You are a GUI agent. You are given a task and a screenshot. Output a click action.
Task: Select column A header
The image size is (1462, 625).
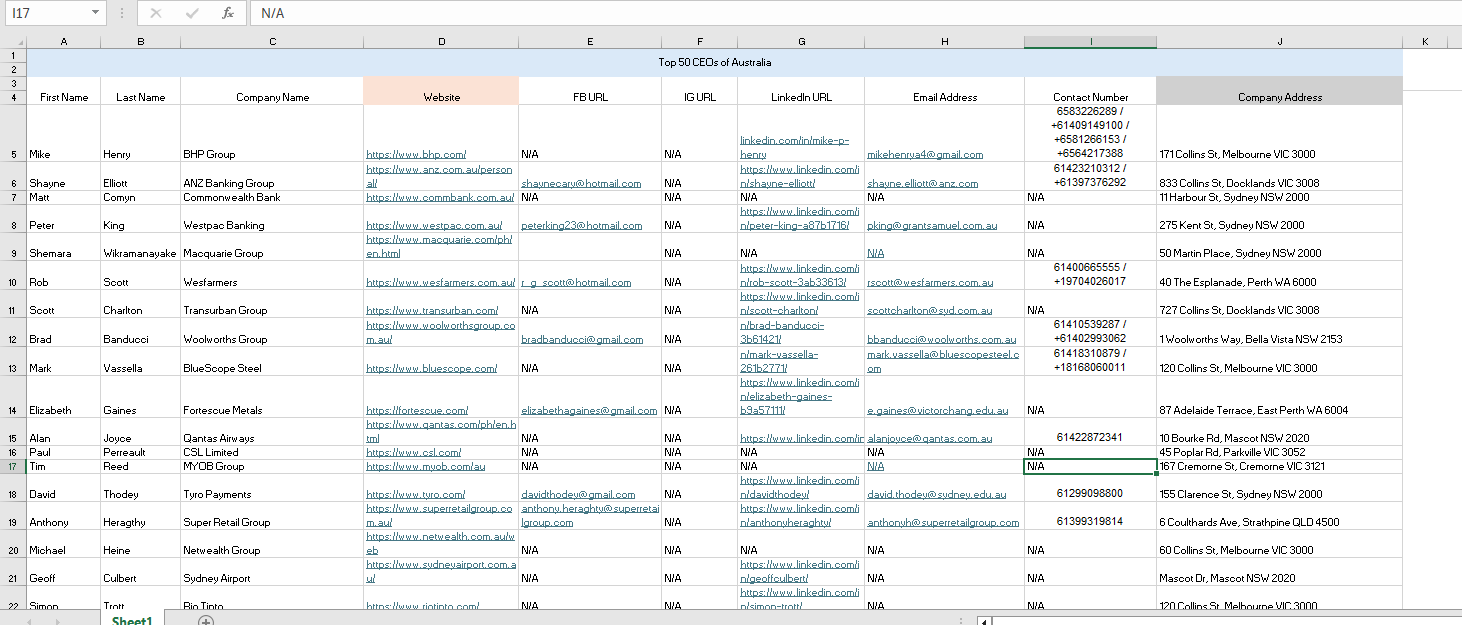[64, 41]
